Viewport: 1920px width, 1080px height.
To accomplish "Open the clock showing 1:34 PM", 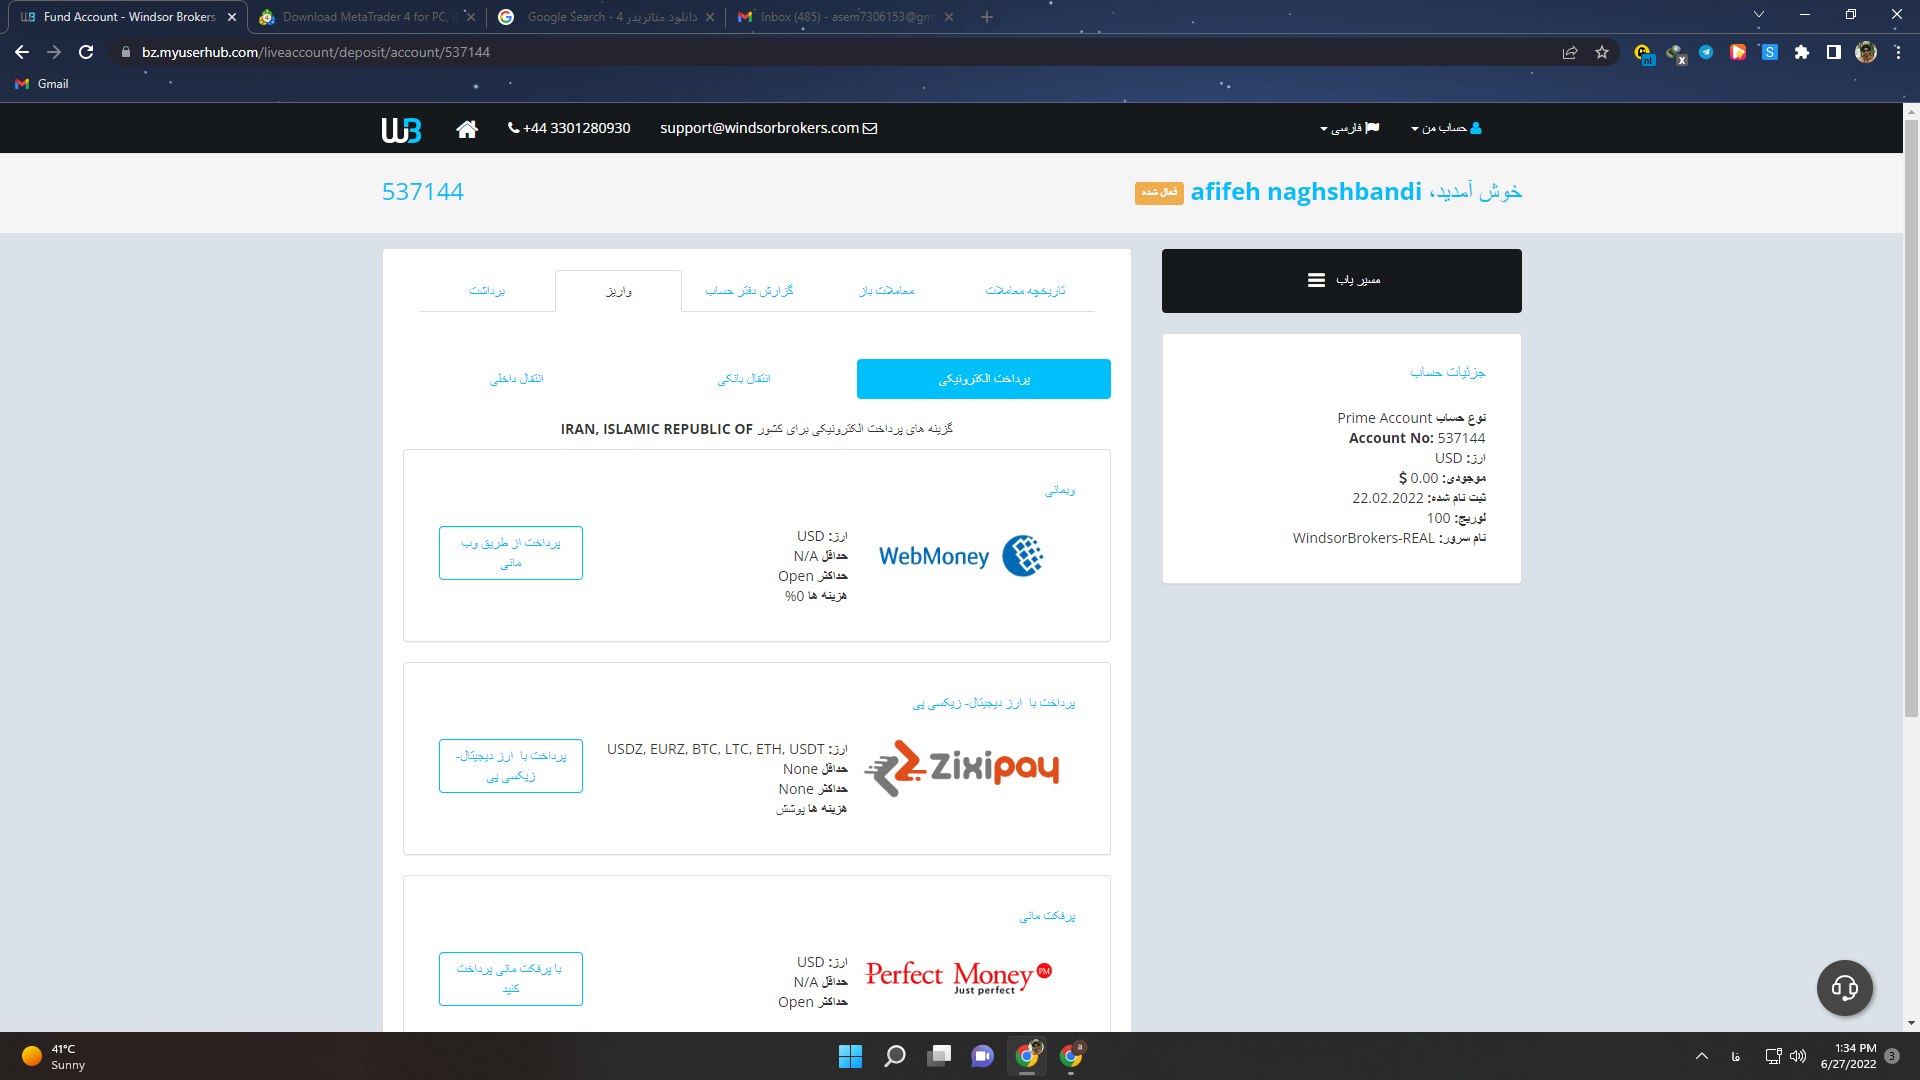I will tap(1848, 1056).
